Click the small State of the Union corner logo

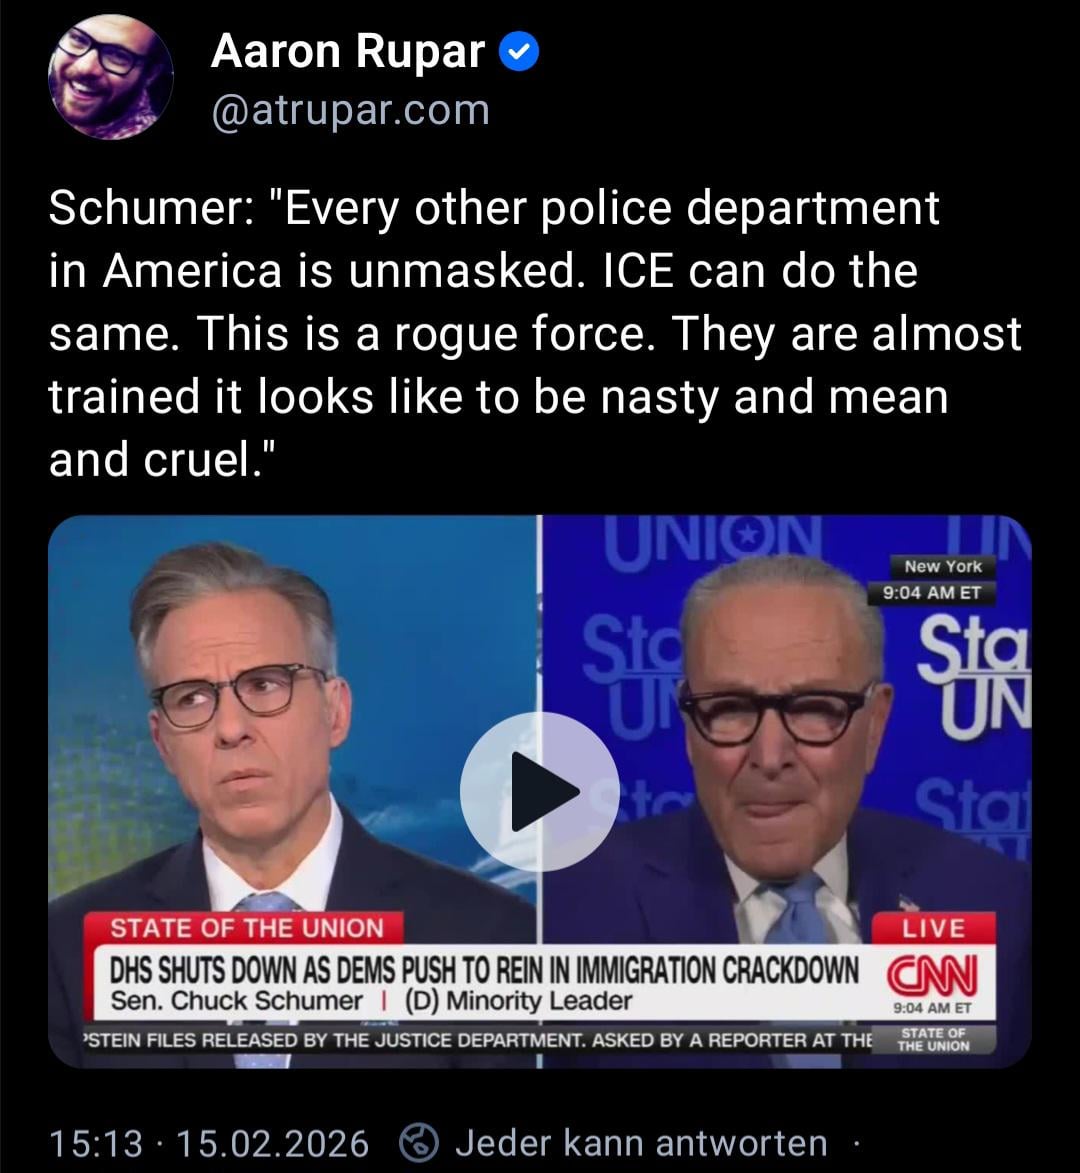(x=933, y=1040)
